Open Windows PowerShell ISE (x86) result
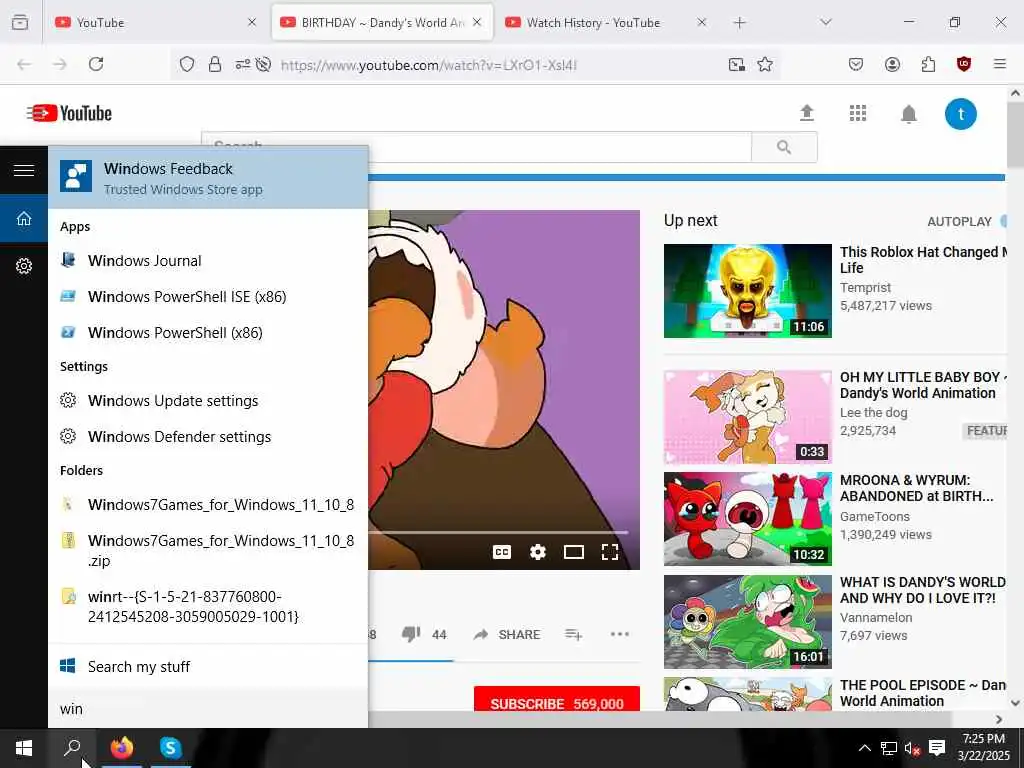This screenshot has height=768, width=1024. (x=208, y=296)
